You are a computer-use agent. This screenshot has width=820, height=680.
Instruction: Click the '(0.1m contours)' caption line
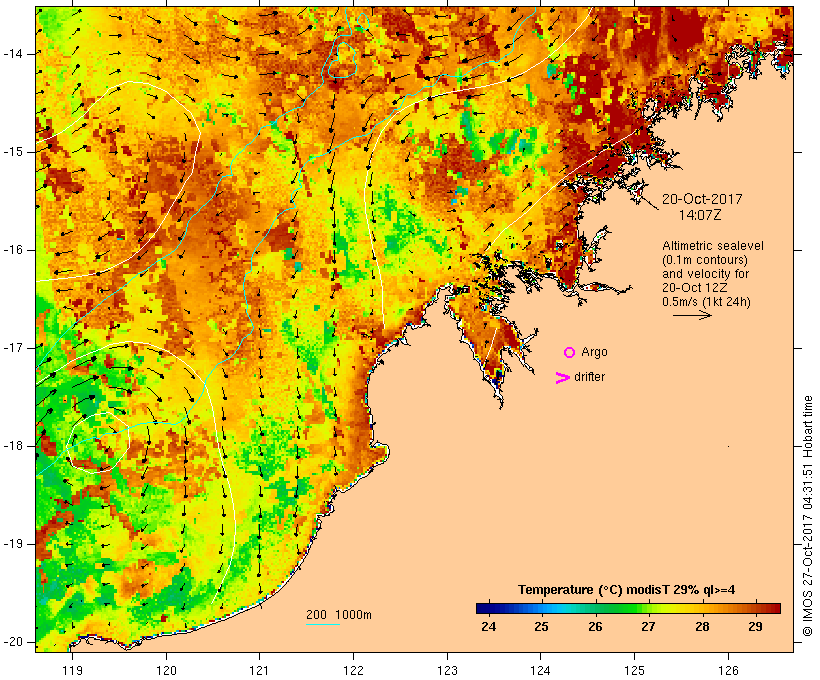pyautogui.click(x=704, y=260)
